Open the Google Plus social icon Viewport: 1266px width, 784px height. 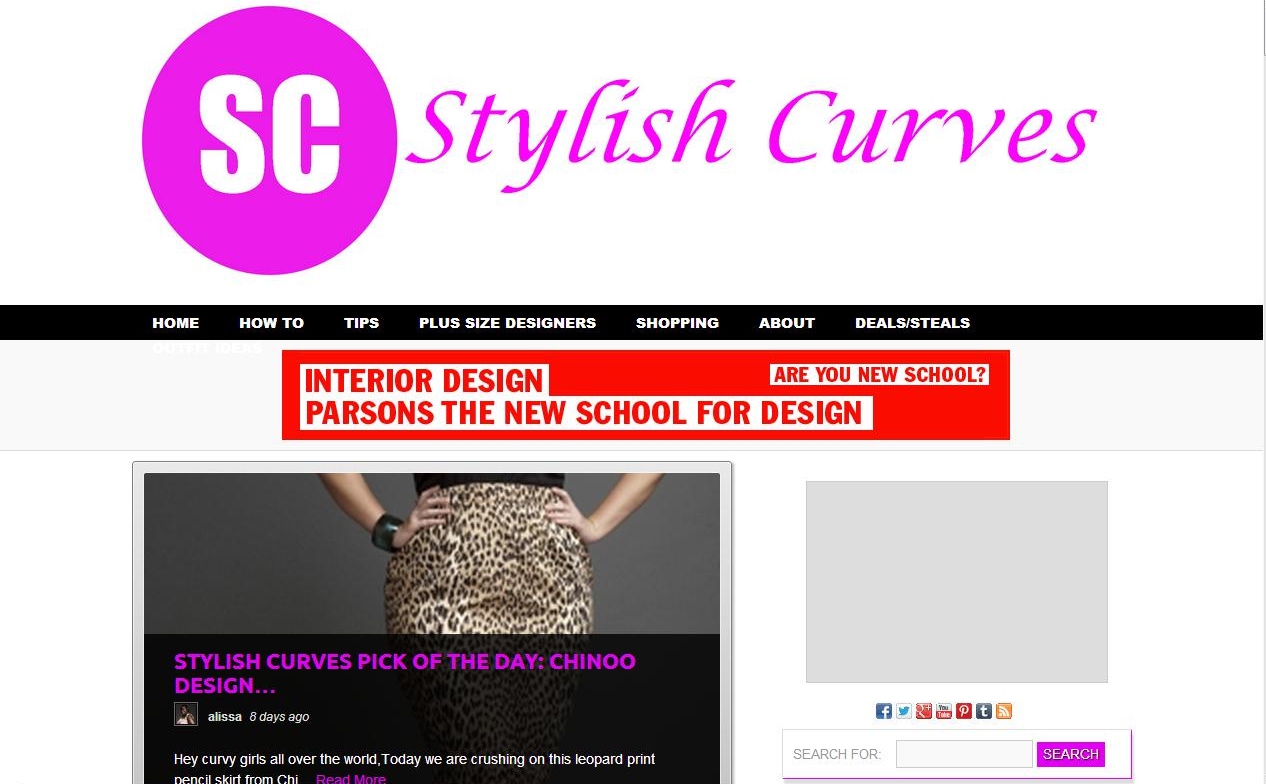click(x=924, y=711)
